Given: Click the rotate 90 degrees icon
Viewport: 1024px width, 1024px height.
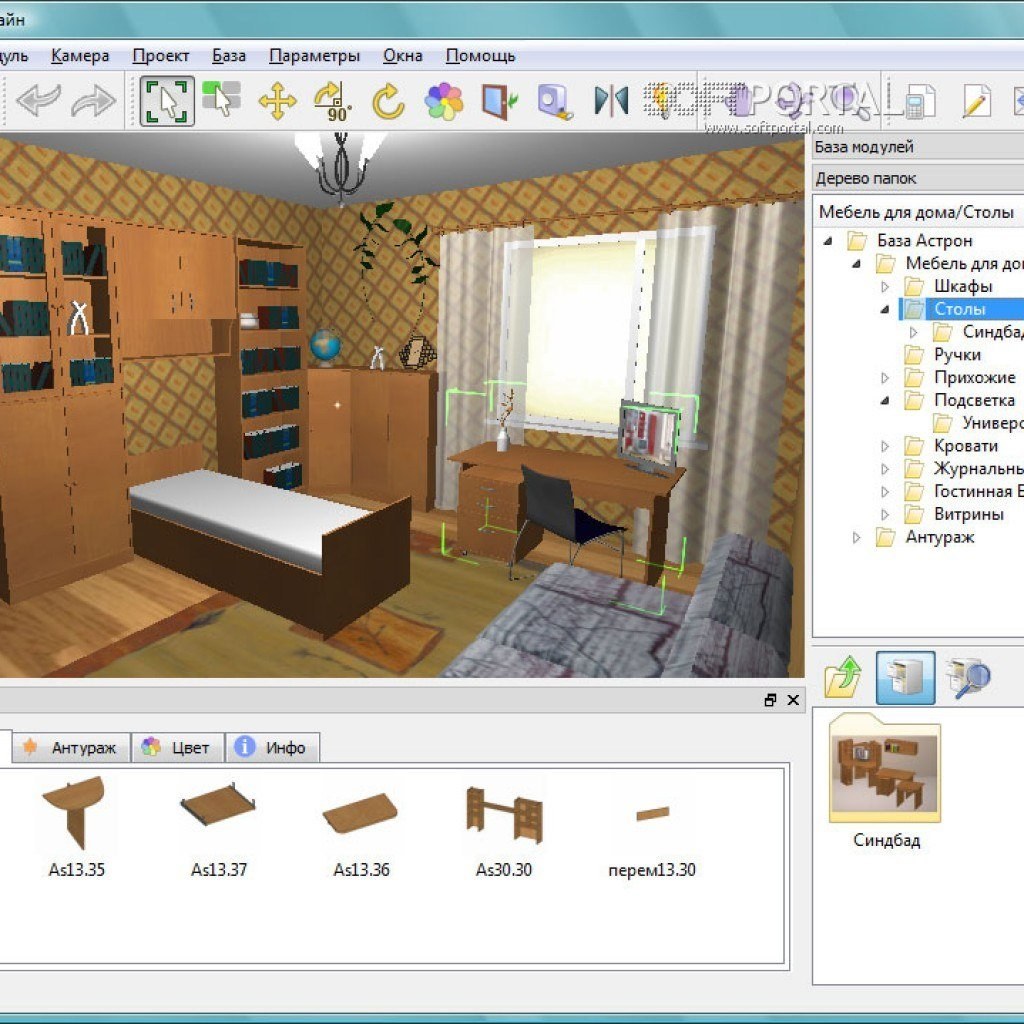Looking at the screenshot, I should click(331, 100).
